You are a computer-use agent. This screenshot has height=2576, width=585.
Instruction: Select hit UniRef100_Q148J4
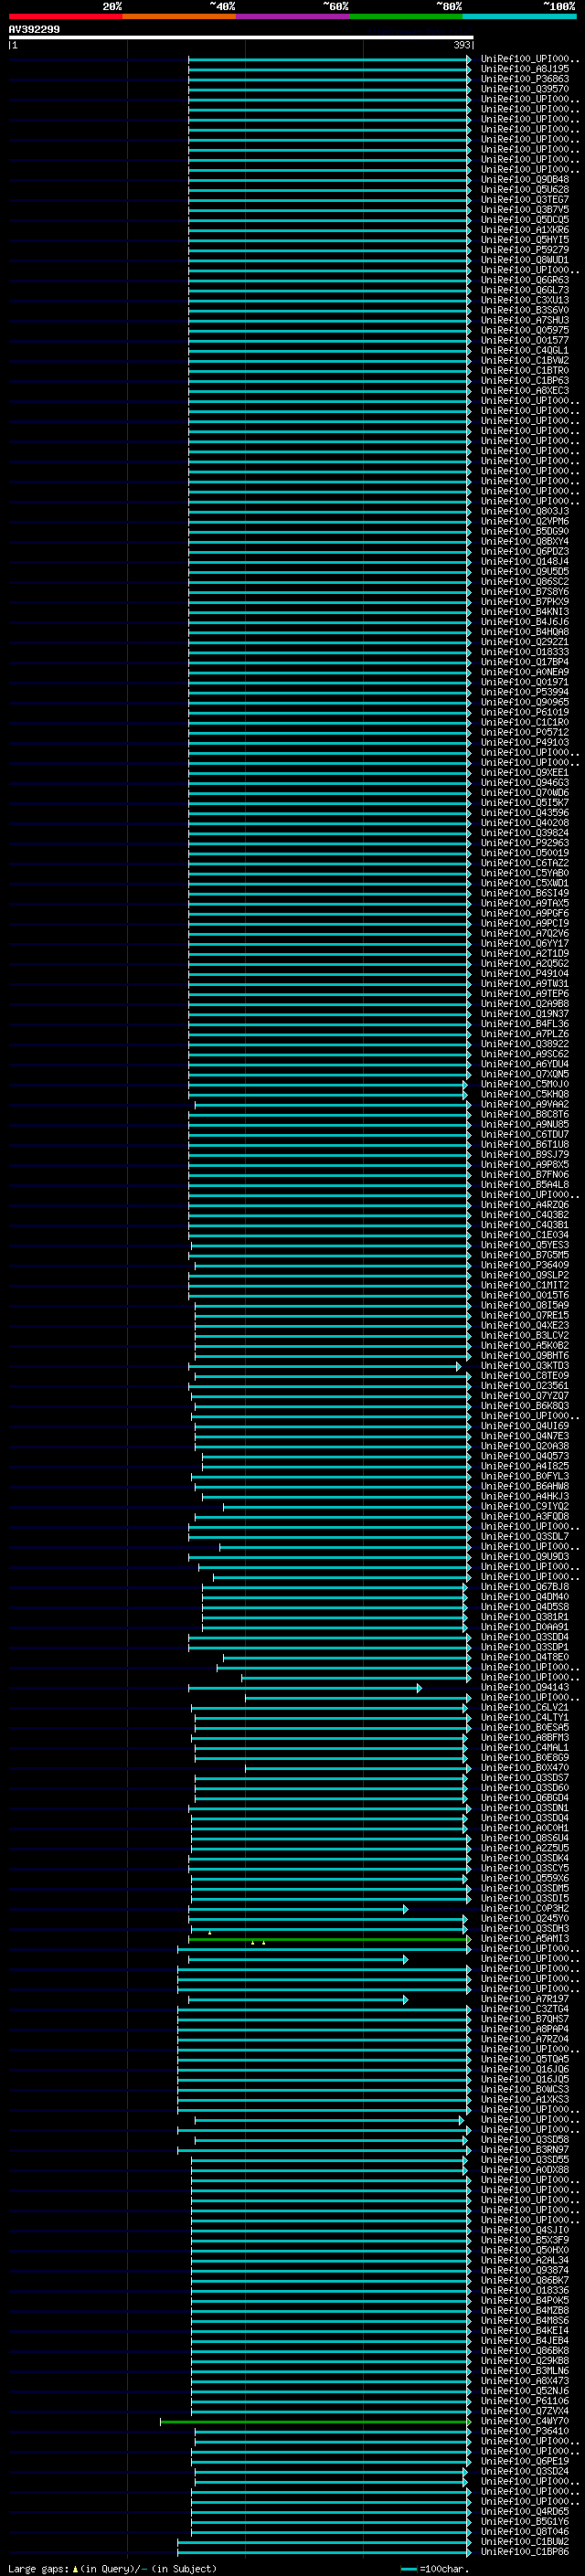coord(524,562)
